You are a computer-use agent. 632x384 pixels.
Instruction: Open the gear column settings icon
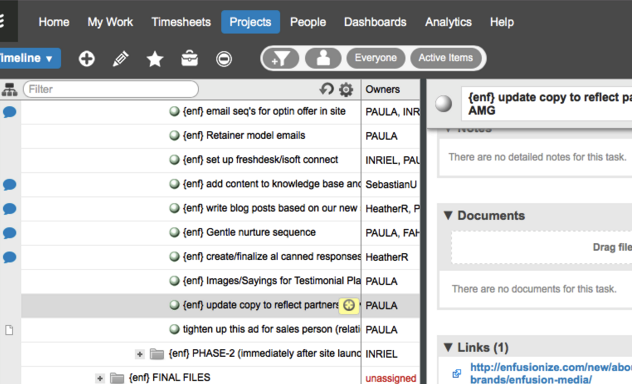pos(346,89)
